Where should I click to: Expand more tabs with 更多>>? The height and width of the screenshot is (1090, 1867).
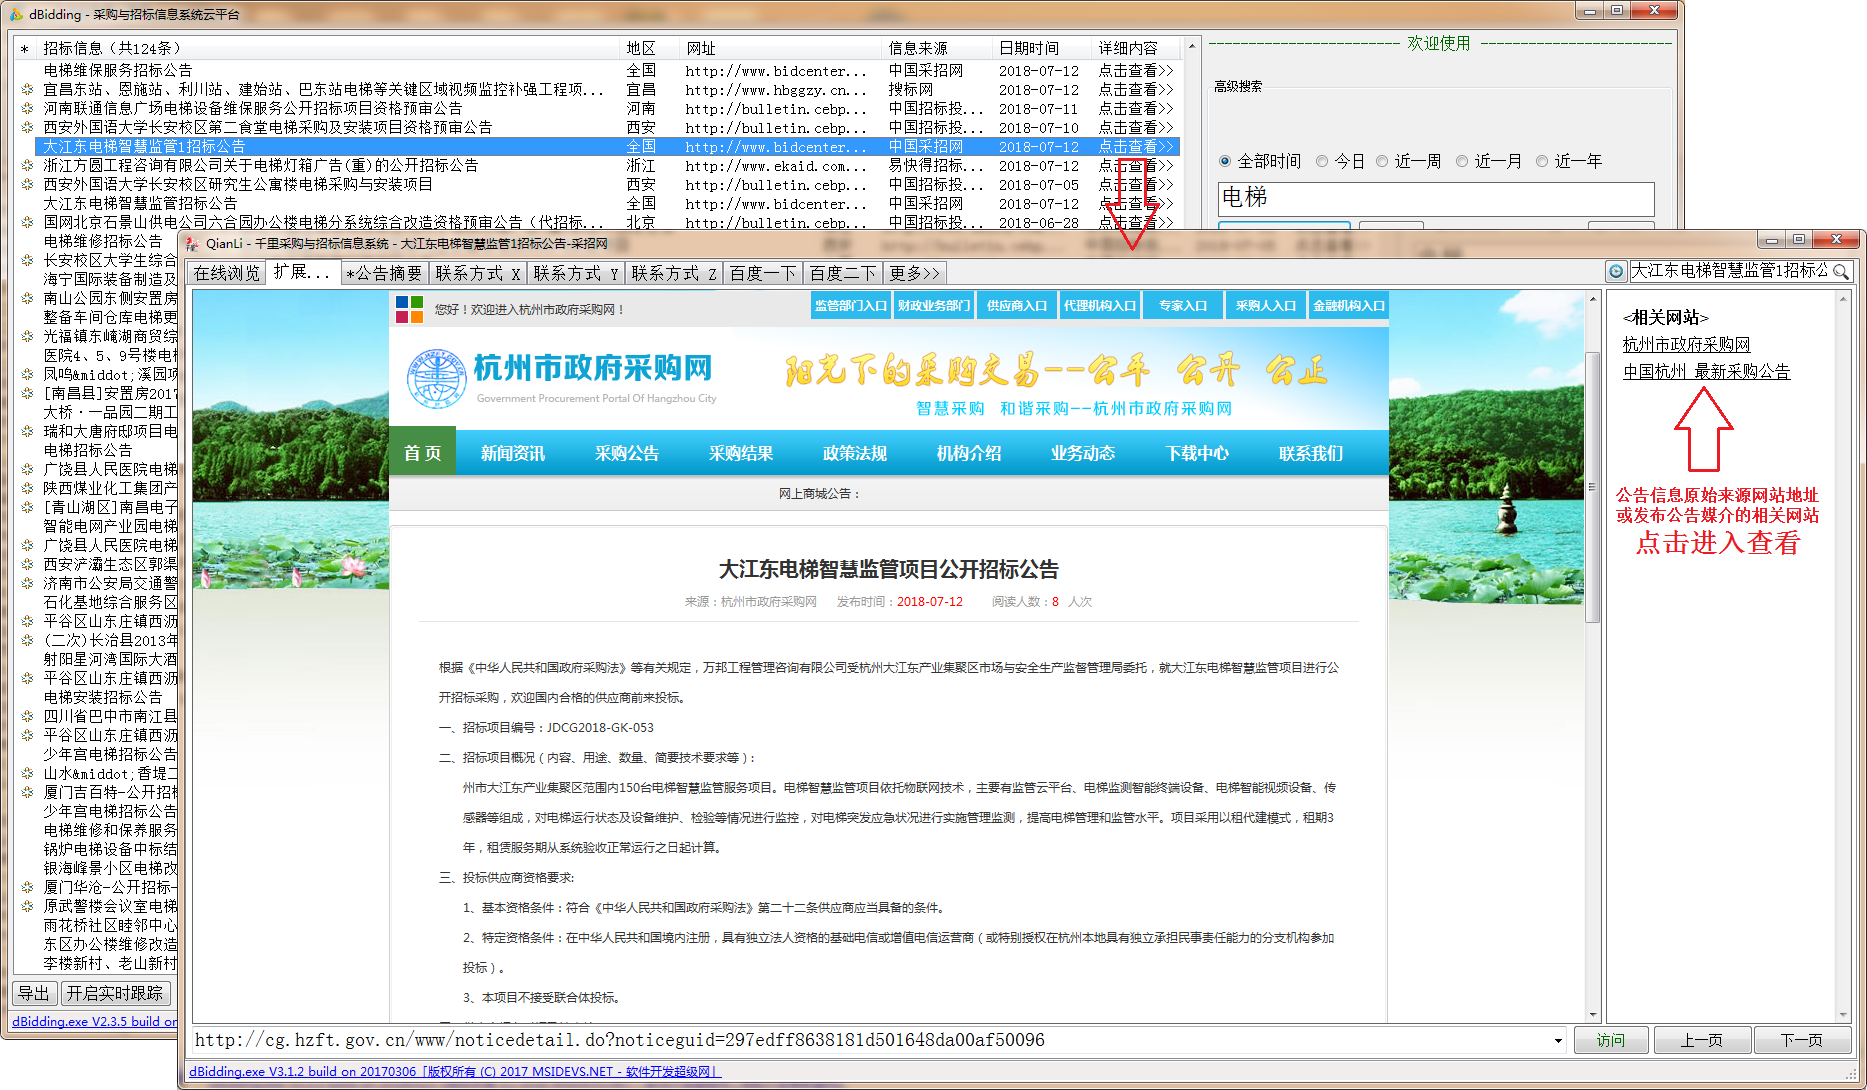(x=915, y=273)
